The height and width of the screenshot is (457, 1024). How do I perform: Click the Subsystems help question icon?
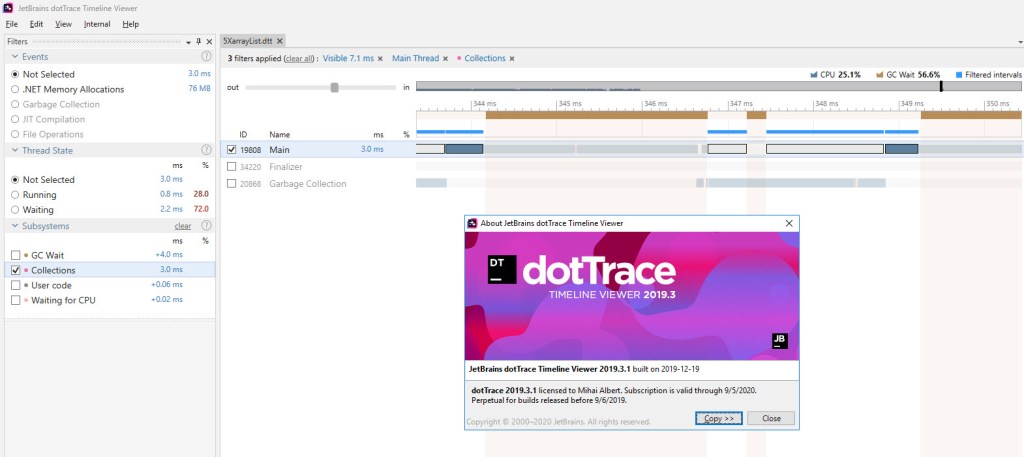click(x=206, y=226)
